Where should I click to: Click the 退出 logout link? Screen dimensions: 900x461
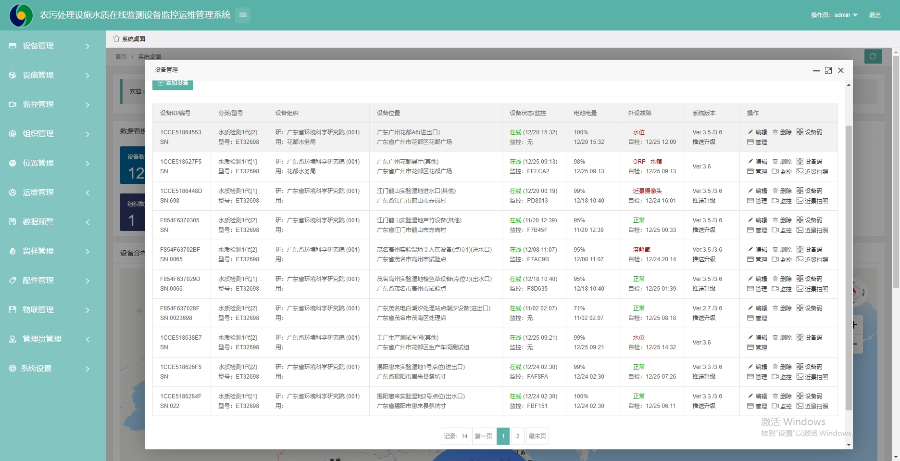(874, 15)
